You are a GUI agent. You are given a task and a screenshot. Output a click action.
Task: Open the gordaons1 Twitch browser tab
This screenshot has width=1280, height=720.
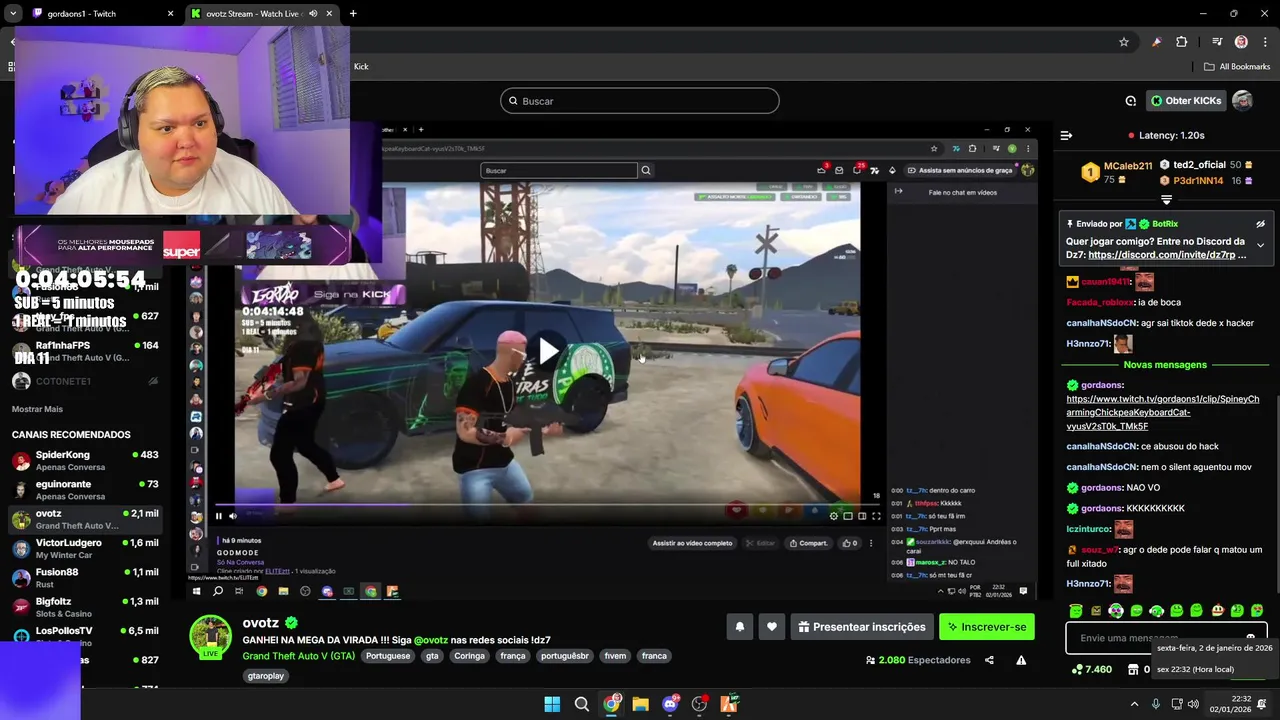click(100, 14)
